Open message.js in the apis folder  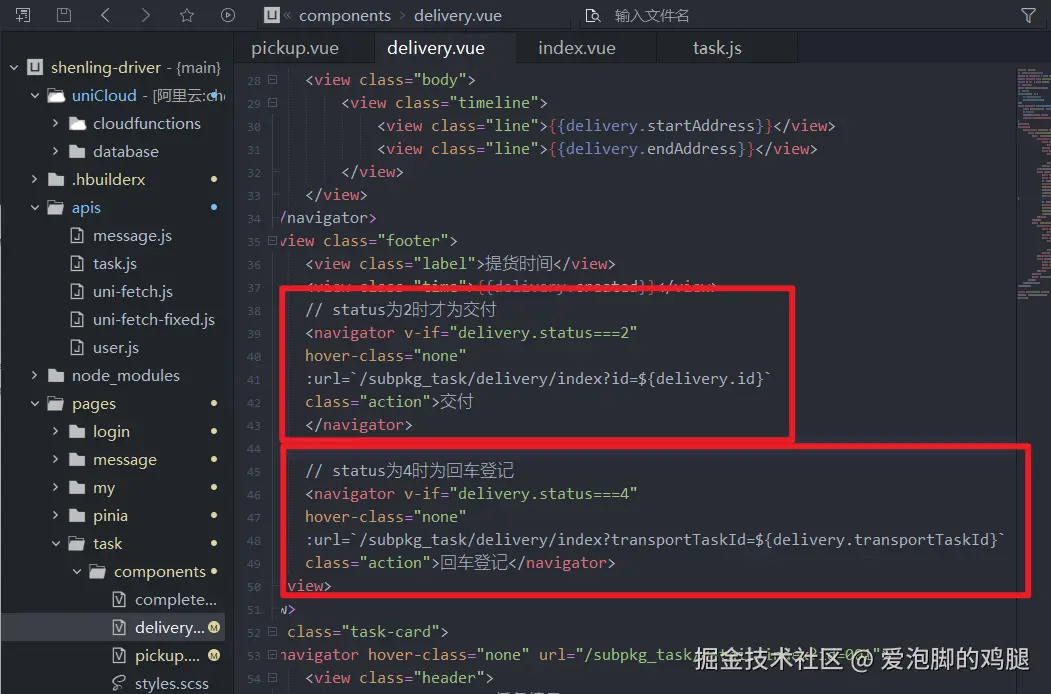[x=132, y=236]
